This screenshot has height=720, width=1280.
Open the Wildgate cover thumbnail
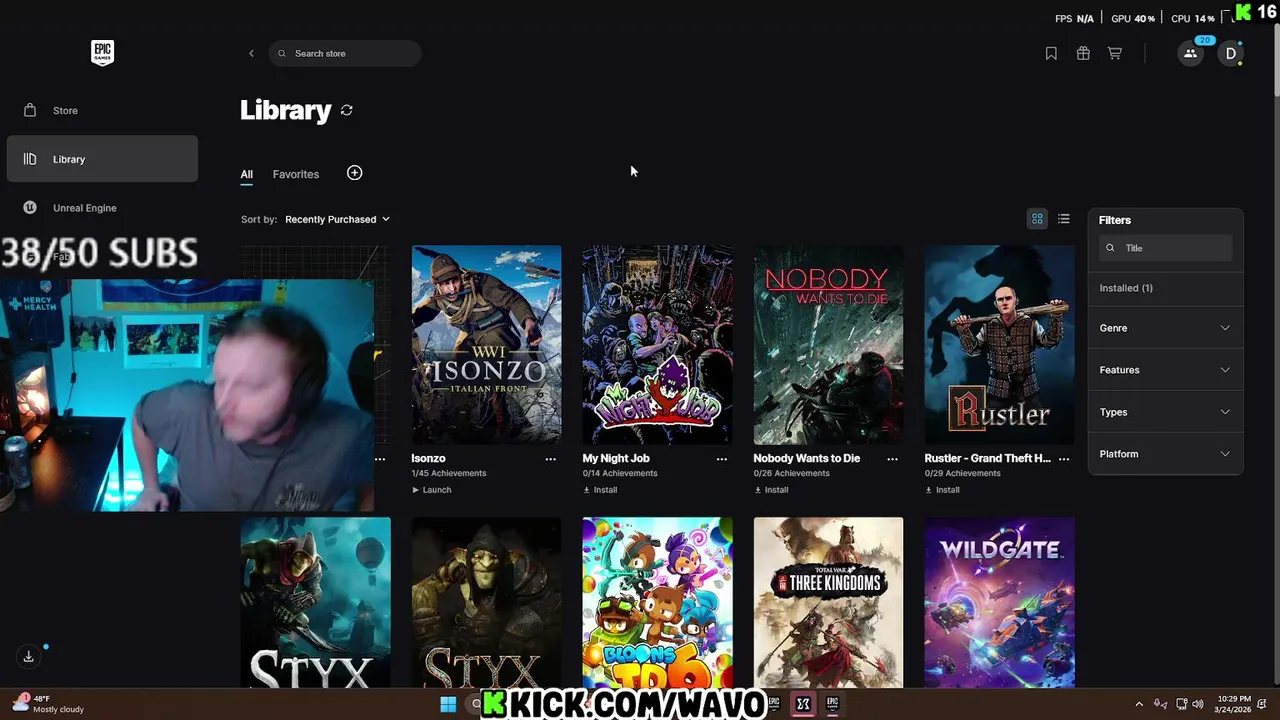pyautogui.click(x=999, y=602)
